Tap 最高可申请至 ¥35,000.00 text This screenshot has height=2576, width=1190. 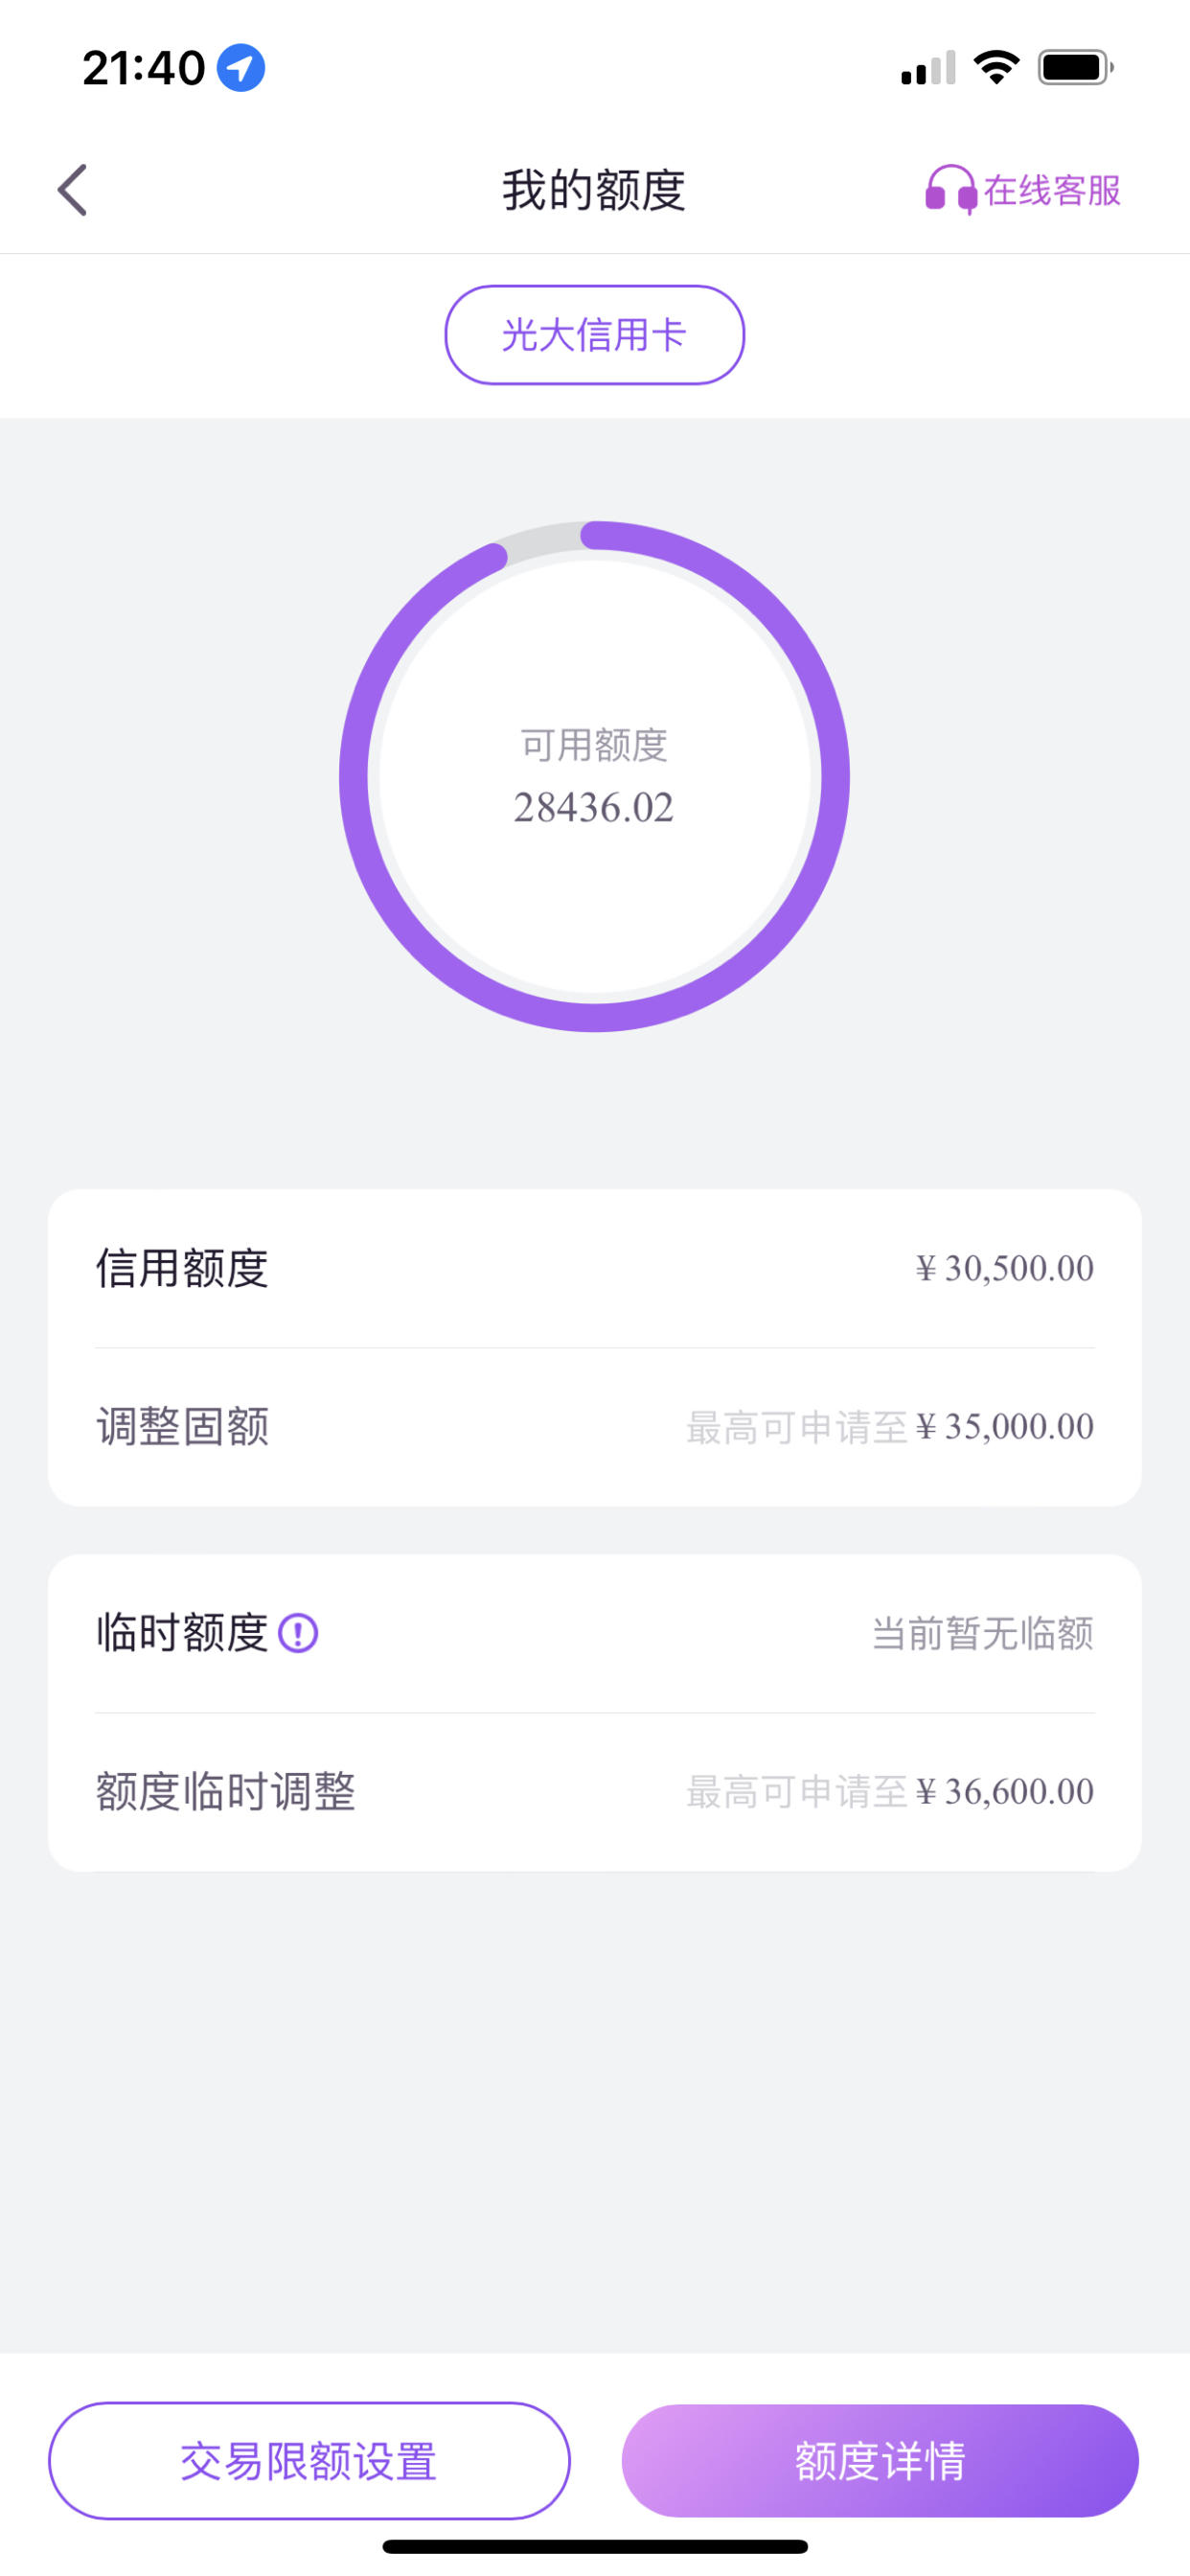coord(890,1427)
